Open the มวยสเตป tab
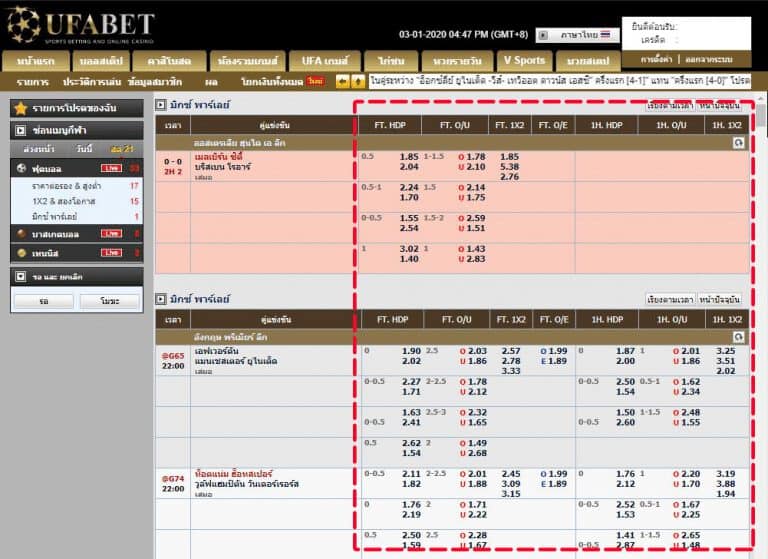This screenshot has height=559, width=768. click(588, 61)
